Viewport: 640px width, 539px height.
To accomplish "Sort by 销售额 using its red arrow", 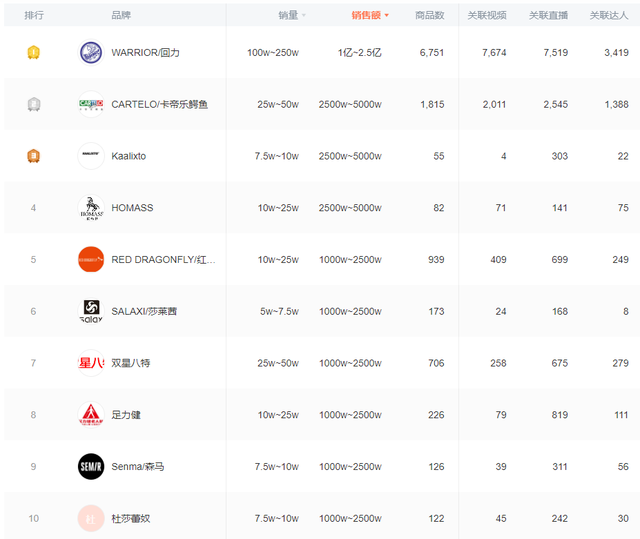I will (x=387, y=16).
